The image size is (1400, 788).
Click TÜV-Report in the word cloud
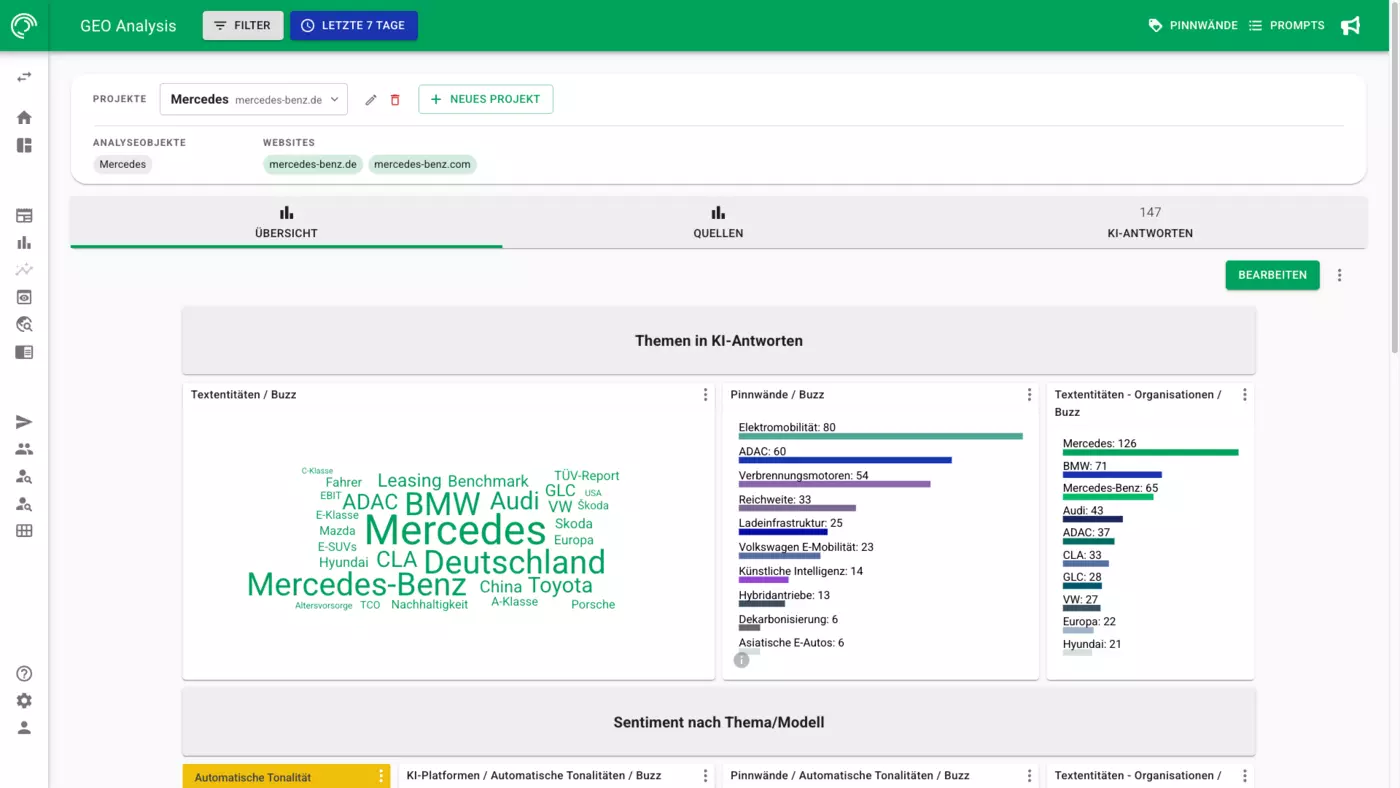point(587,476)
